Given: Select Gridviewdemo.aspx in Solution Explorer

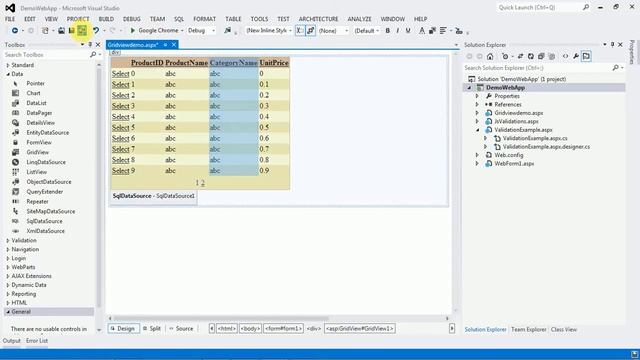Looking at the screenshot, I should point(519,113).
